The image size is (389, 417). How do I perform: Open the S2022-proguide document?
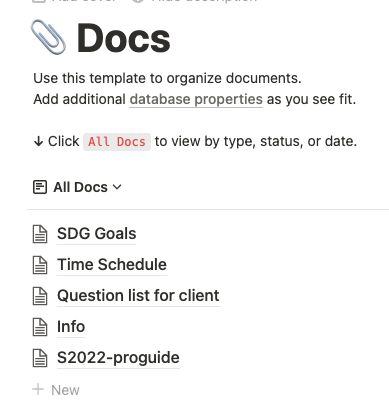pos(118,358)
